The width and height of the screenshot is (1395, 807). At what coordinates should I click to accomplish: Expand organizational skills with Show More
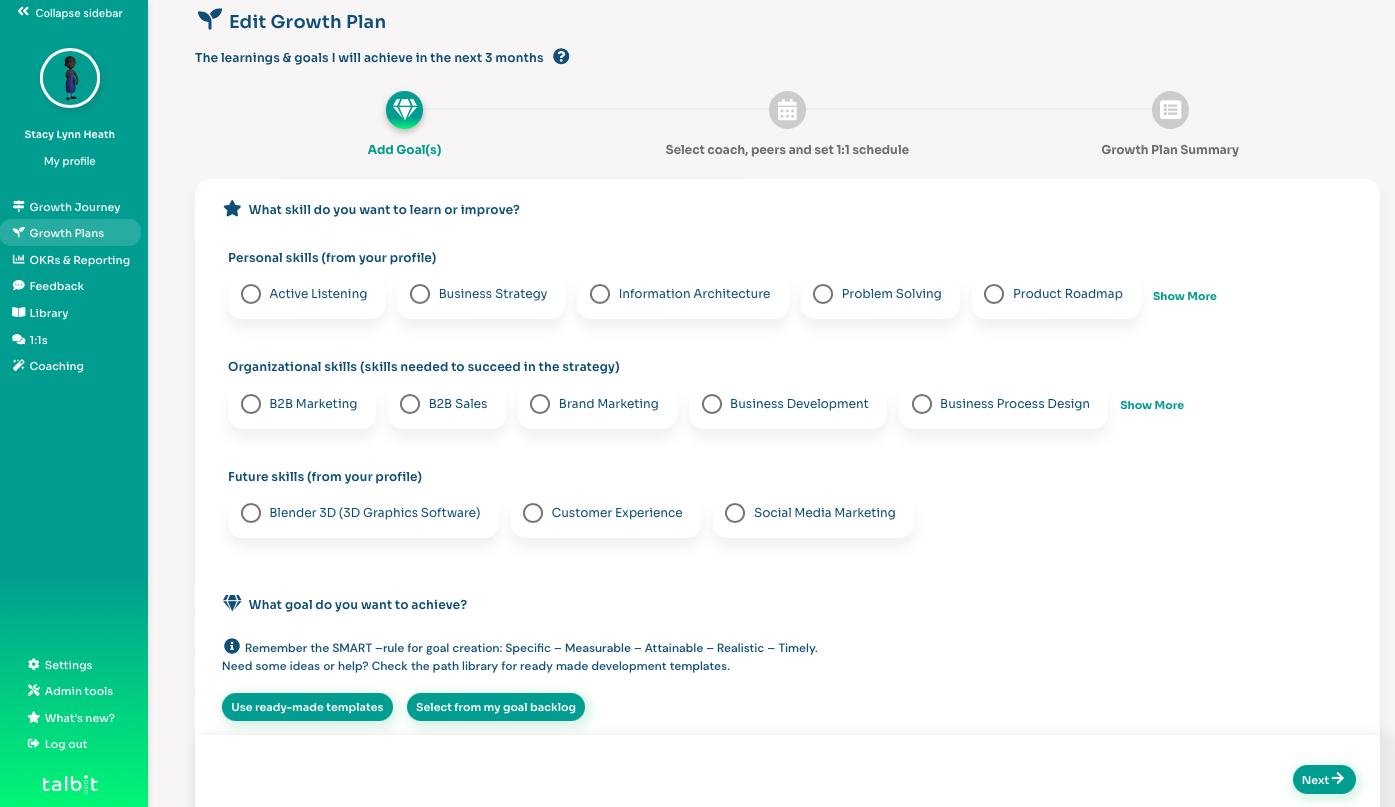[1151, 405]
